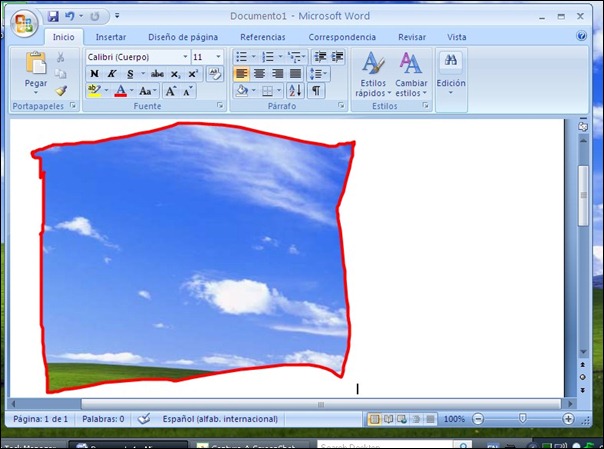Image resolution: width=604 pixels, height=449 pixels.
Task: Apply the yellow text highlight color
Action: tap(94, 91)
